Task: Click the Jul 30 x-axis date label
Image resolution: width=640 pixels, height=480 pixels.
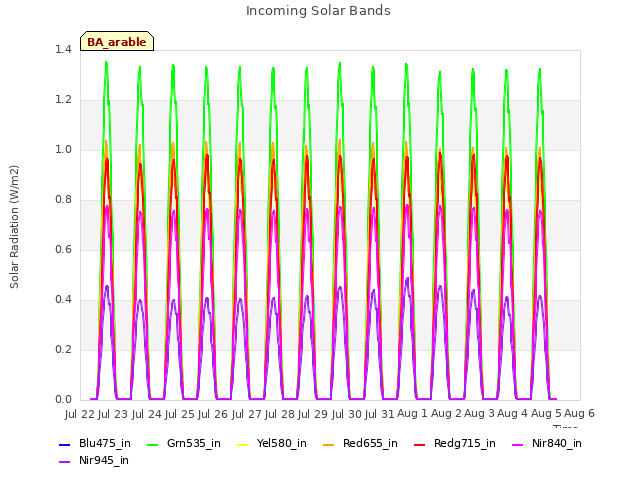Action: 347,414
